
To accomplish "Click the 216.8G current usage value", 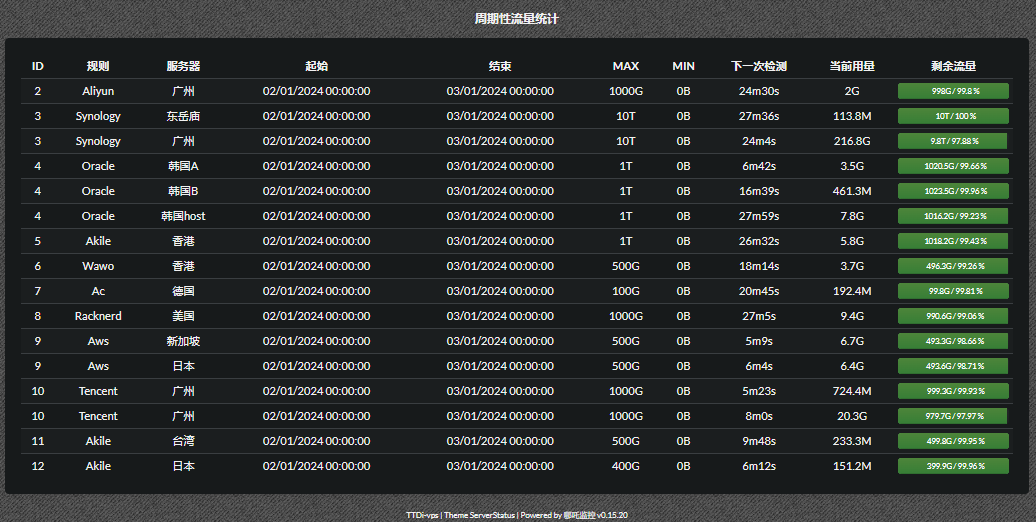I will pyautogui.click(x=852, y=141).
